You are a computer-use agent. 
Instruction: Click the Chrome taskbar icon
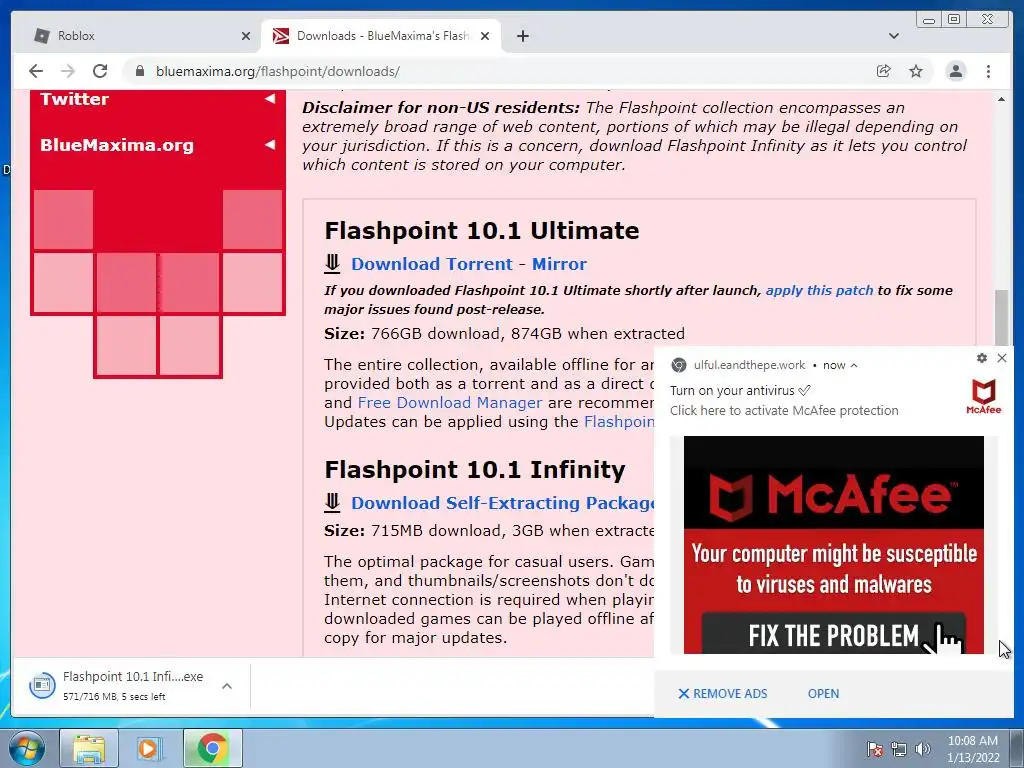212,748
